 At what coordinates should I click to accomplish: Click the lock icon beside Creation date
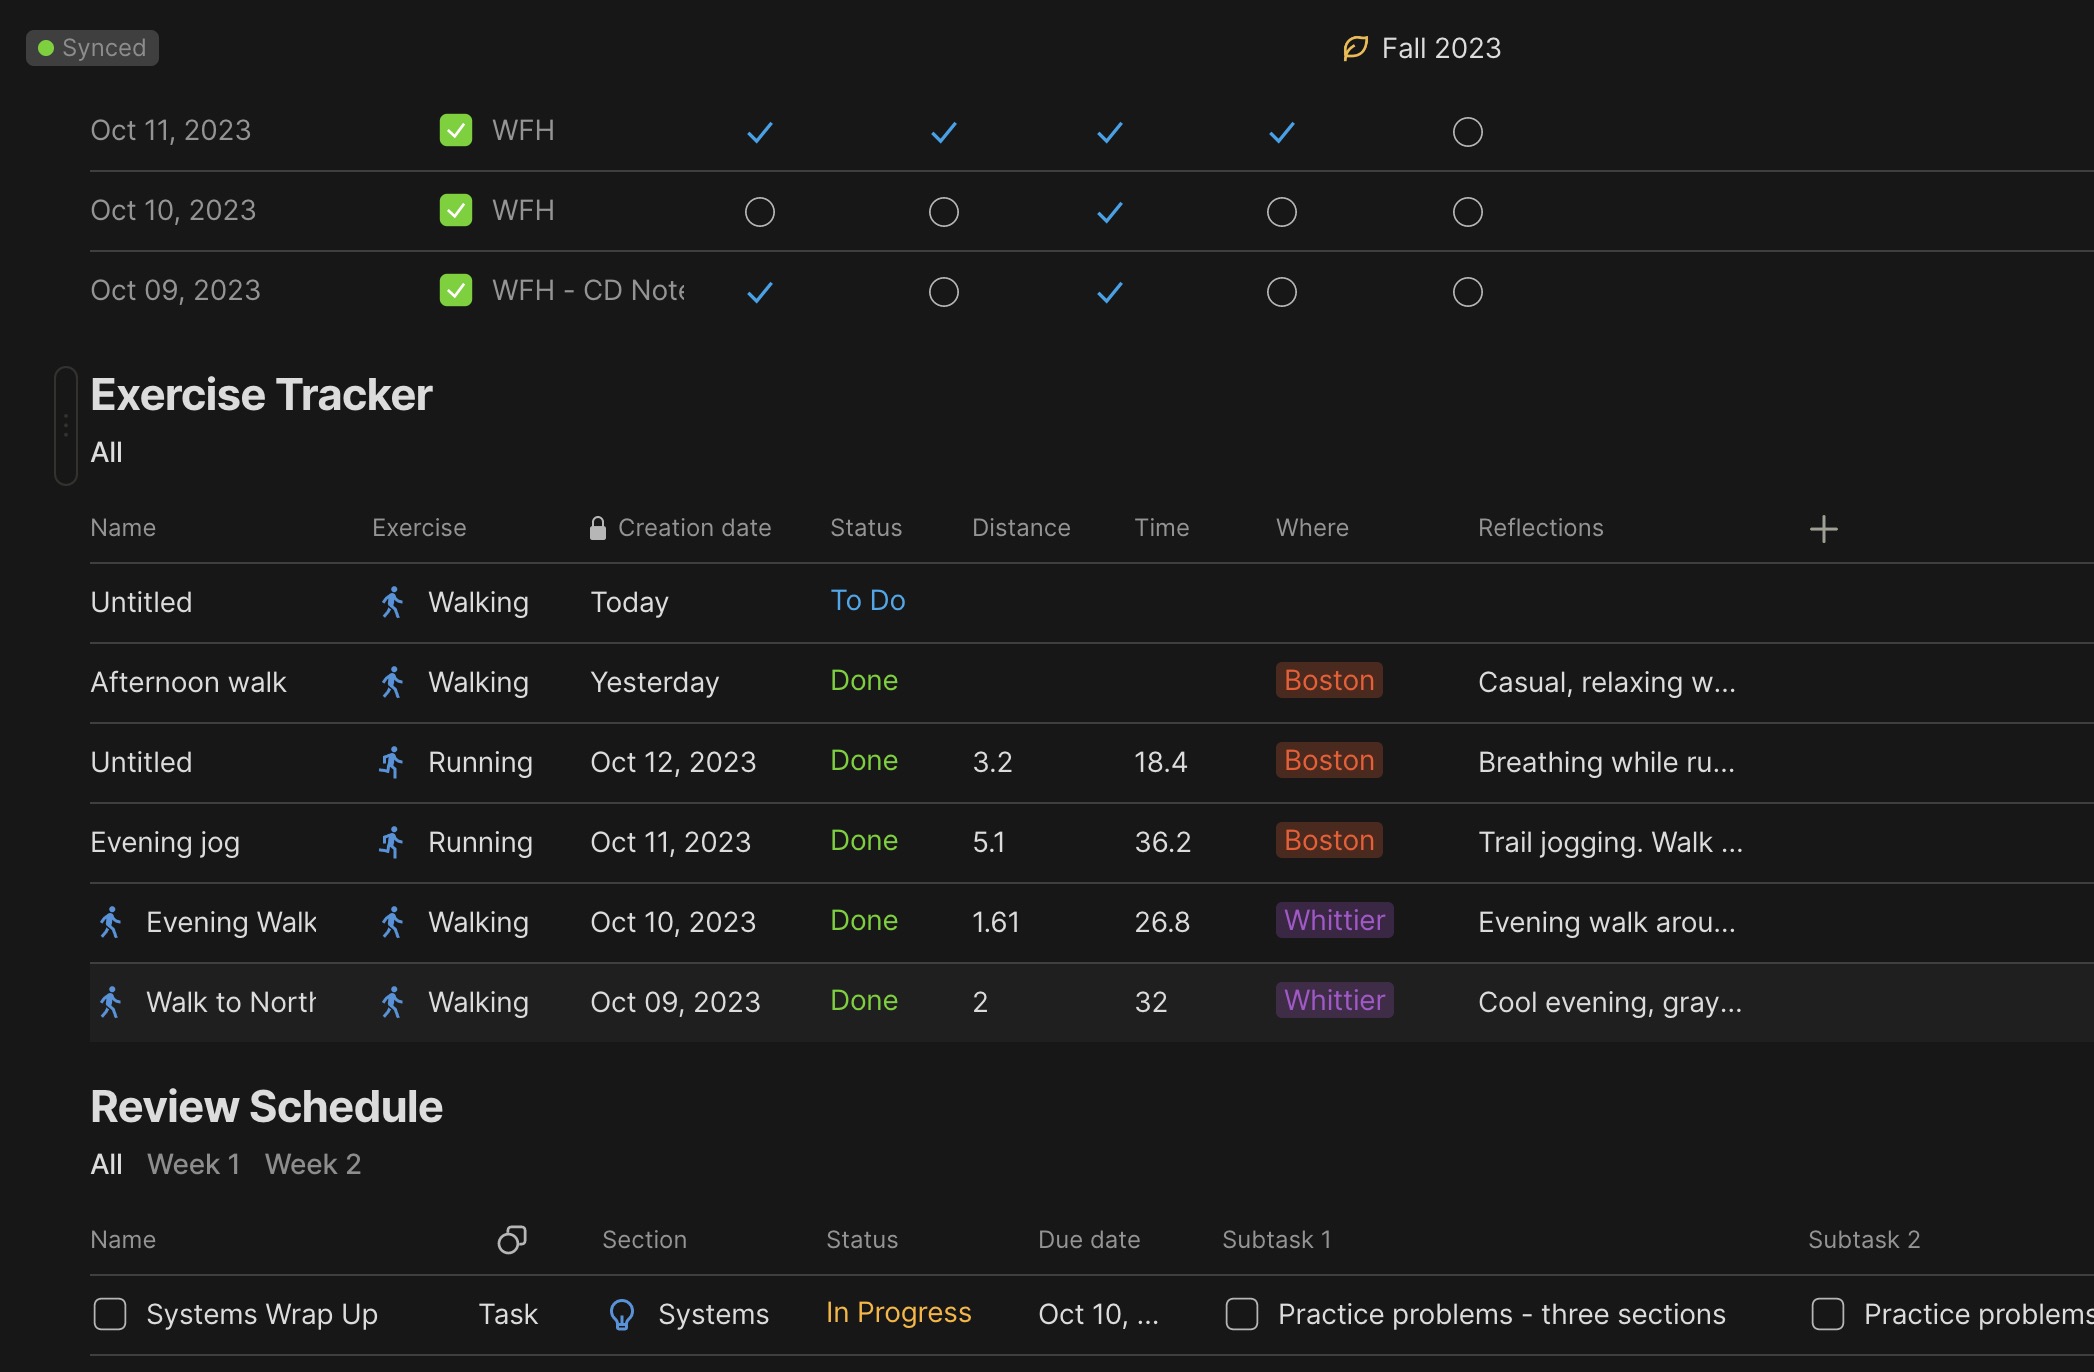tap(598, 528)
